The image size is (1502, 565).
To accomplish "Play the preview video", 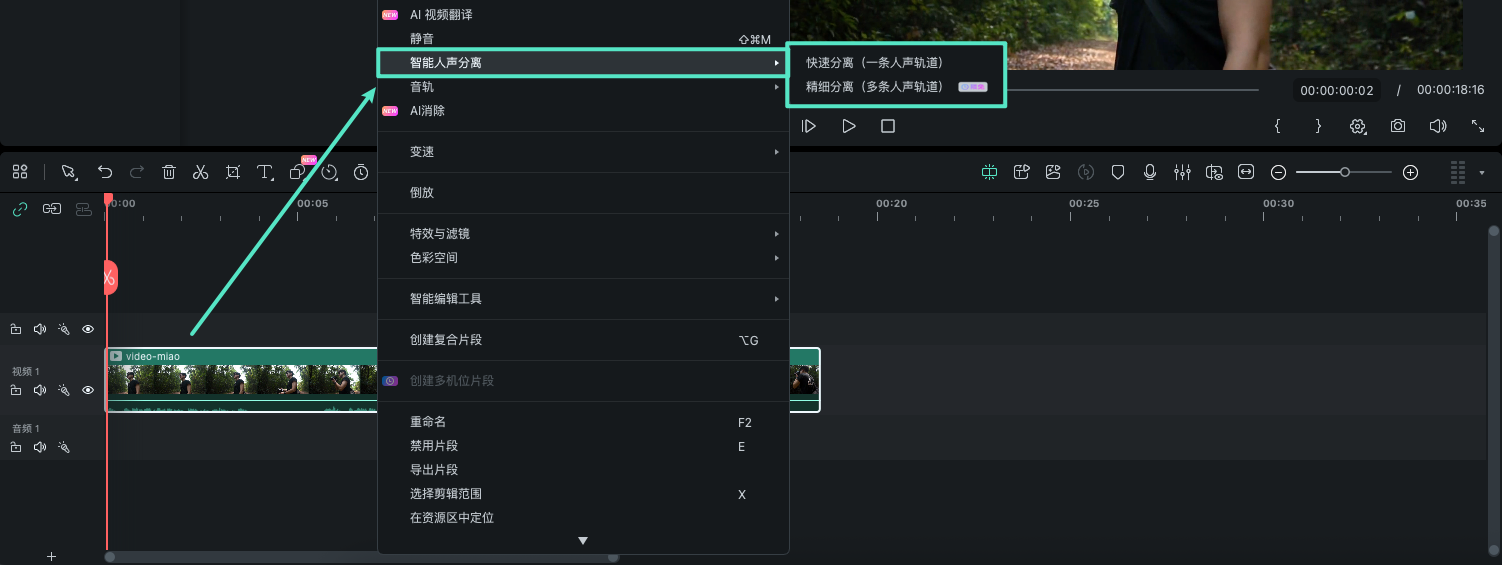I will point(848,126).
